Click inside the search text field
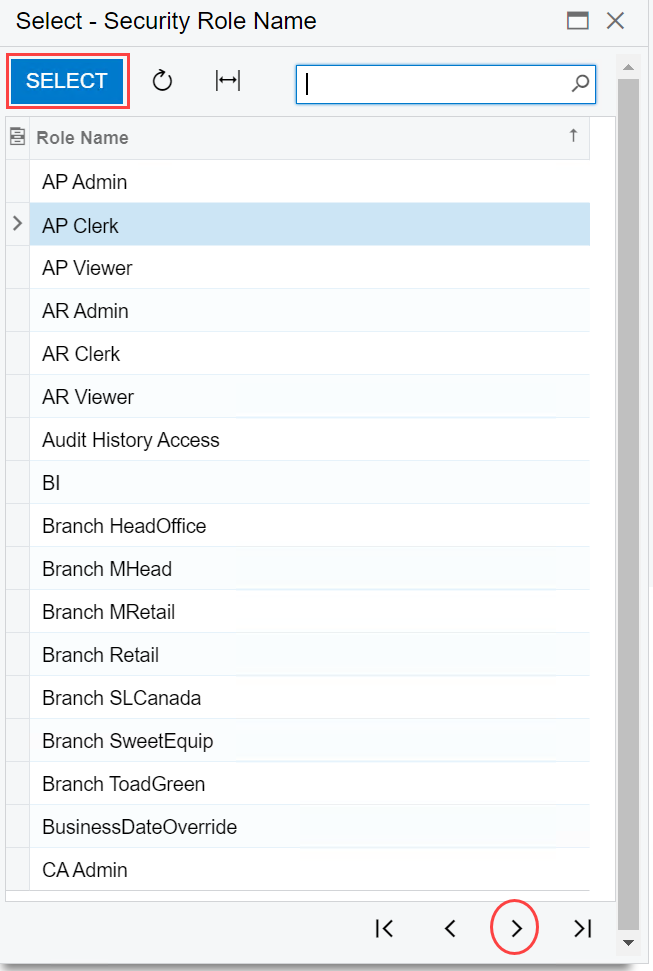The height and width of the screenshot is (971, 653). point(435,85)
